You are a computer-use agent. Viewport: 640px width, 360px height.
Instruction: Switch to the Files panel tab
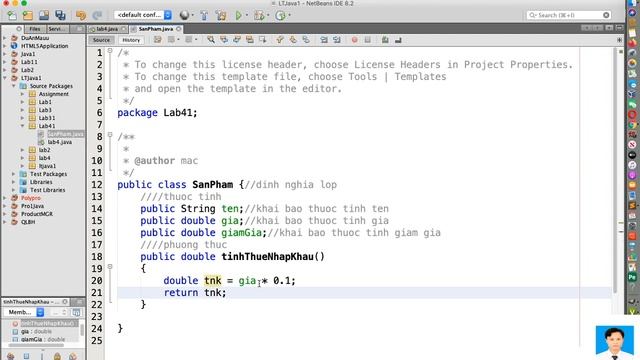tap(35, 29)
